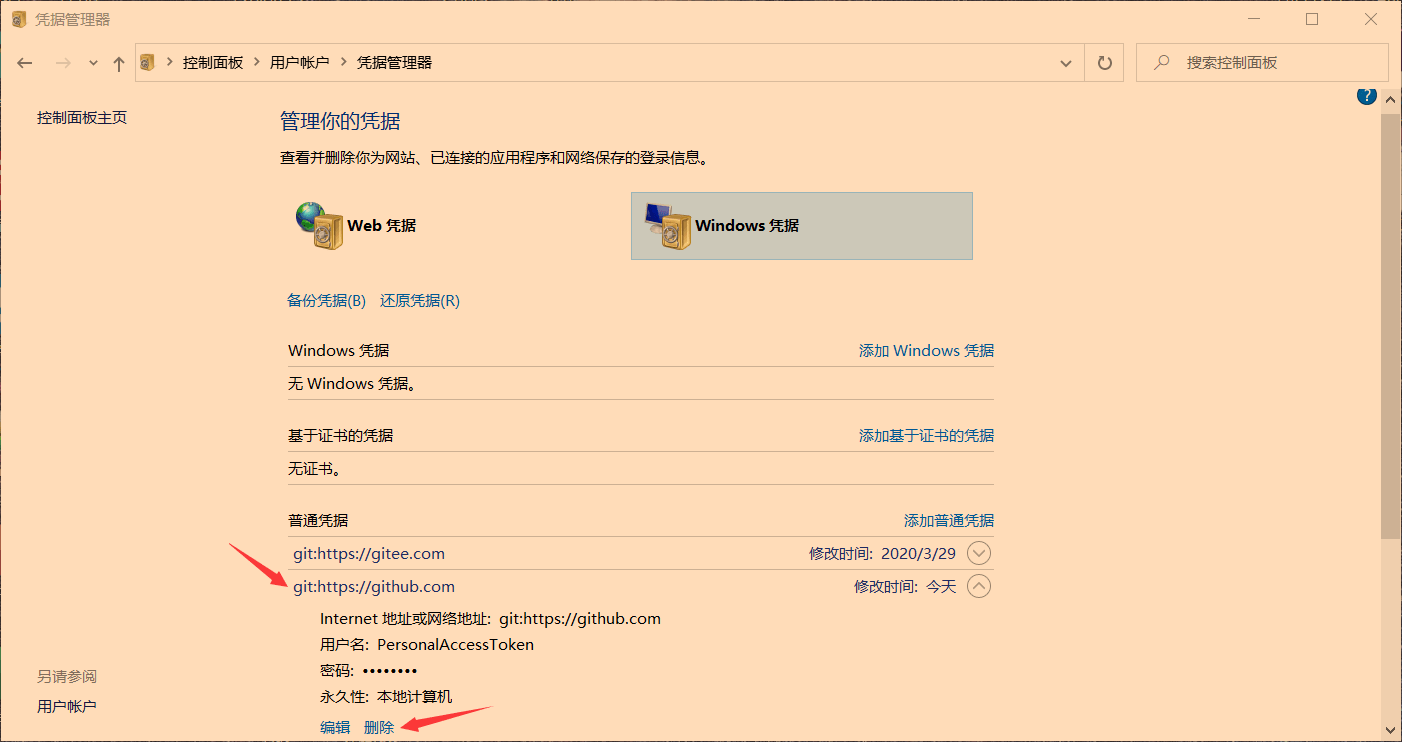Click the 修改时间: 今天 text
The width and height of the screenshot is (1402, 742).
[905, 586]
